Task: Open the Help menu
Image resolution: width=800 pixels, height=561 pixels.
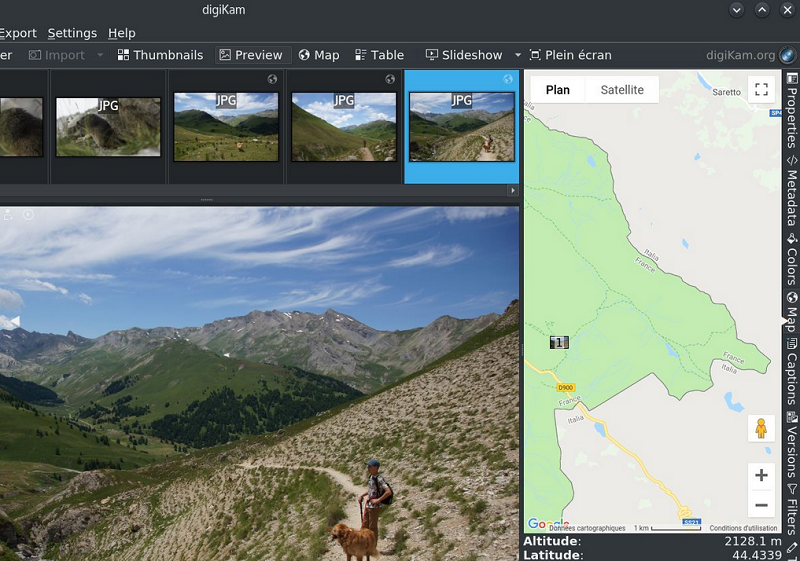Action: click(121, 33)
